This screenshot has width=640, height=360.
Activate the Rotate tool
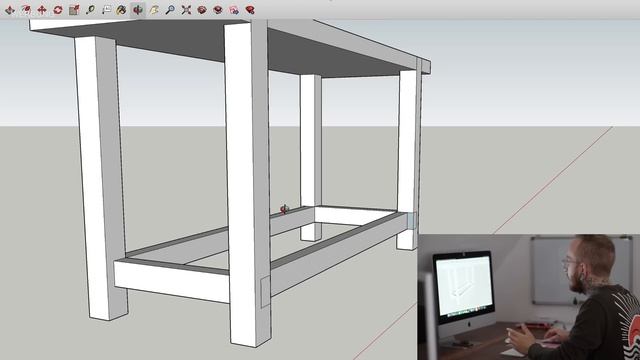click(x=58, y=10)
